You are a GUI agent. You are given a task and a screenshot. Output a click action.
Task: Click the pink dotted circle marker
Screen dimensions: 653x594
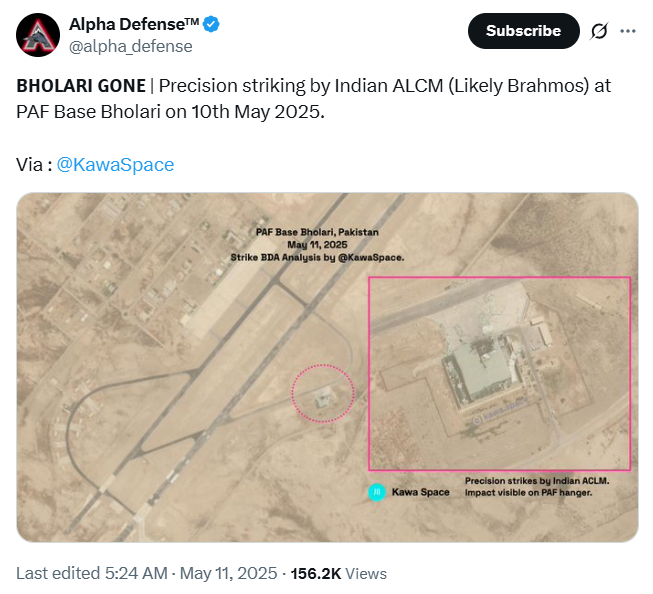click(x=322, y=392)
